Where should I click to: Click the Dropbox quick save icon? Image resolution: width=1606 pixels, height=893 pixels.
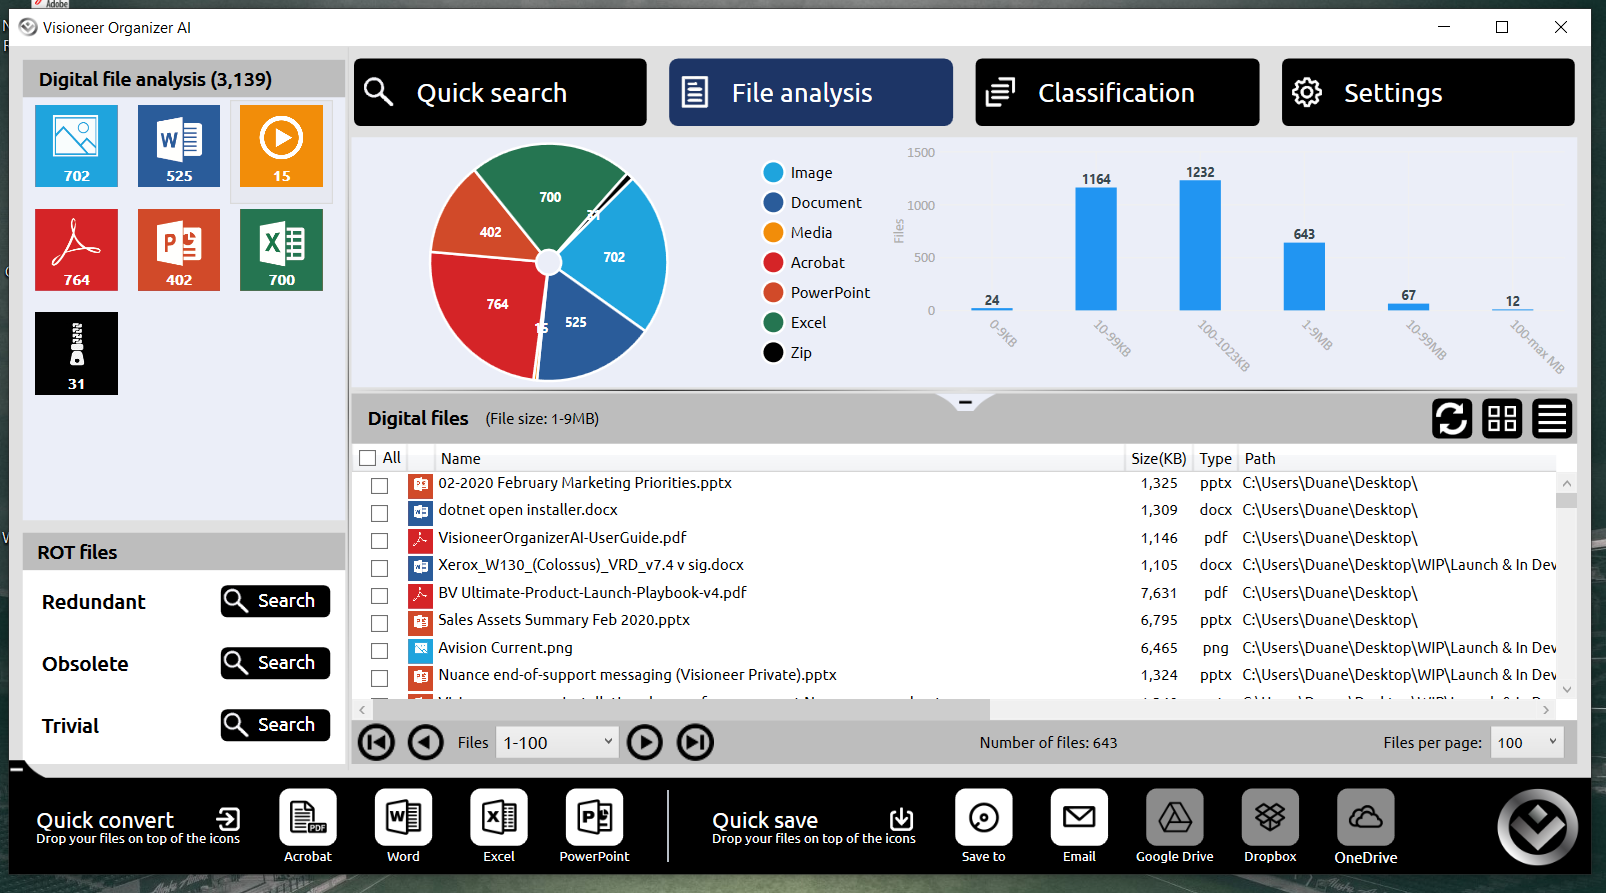(1270, 818)
